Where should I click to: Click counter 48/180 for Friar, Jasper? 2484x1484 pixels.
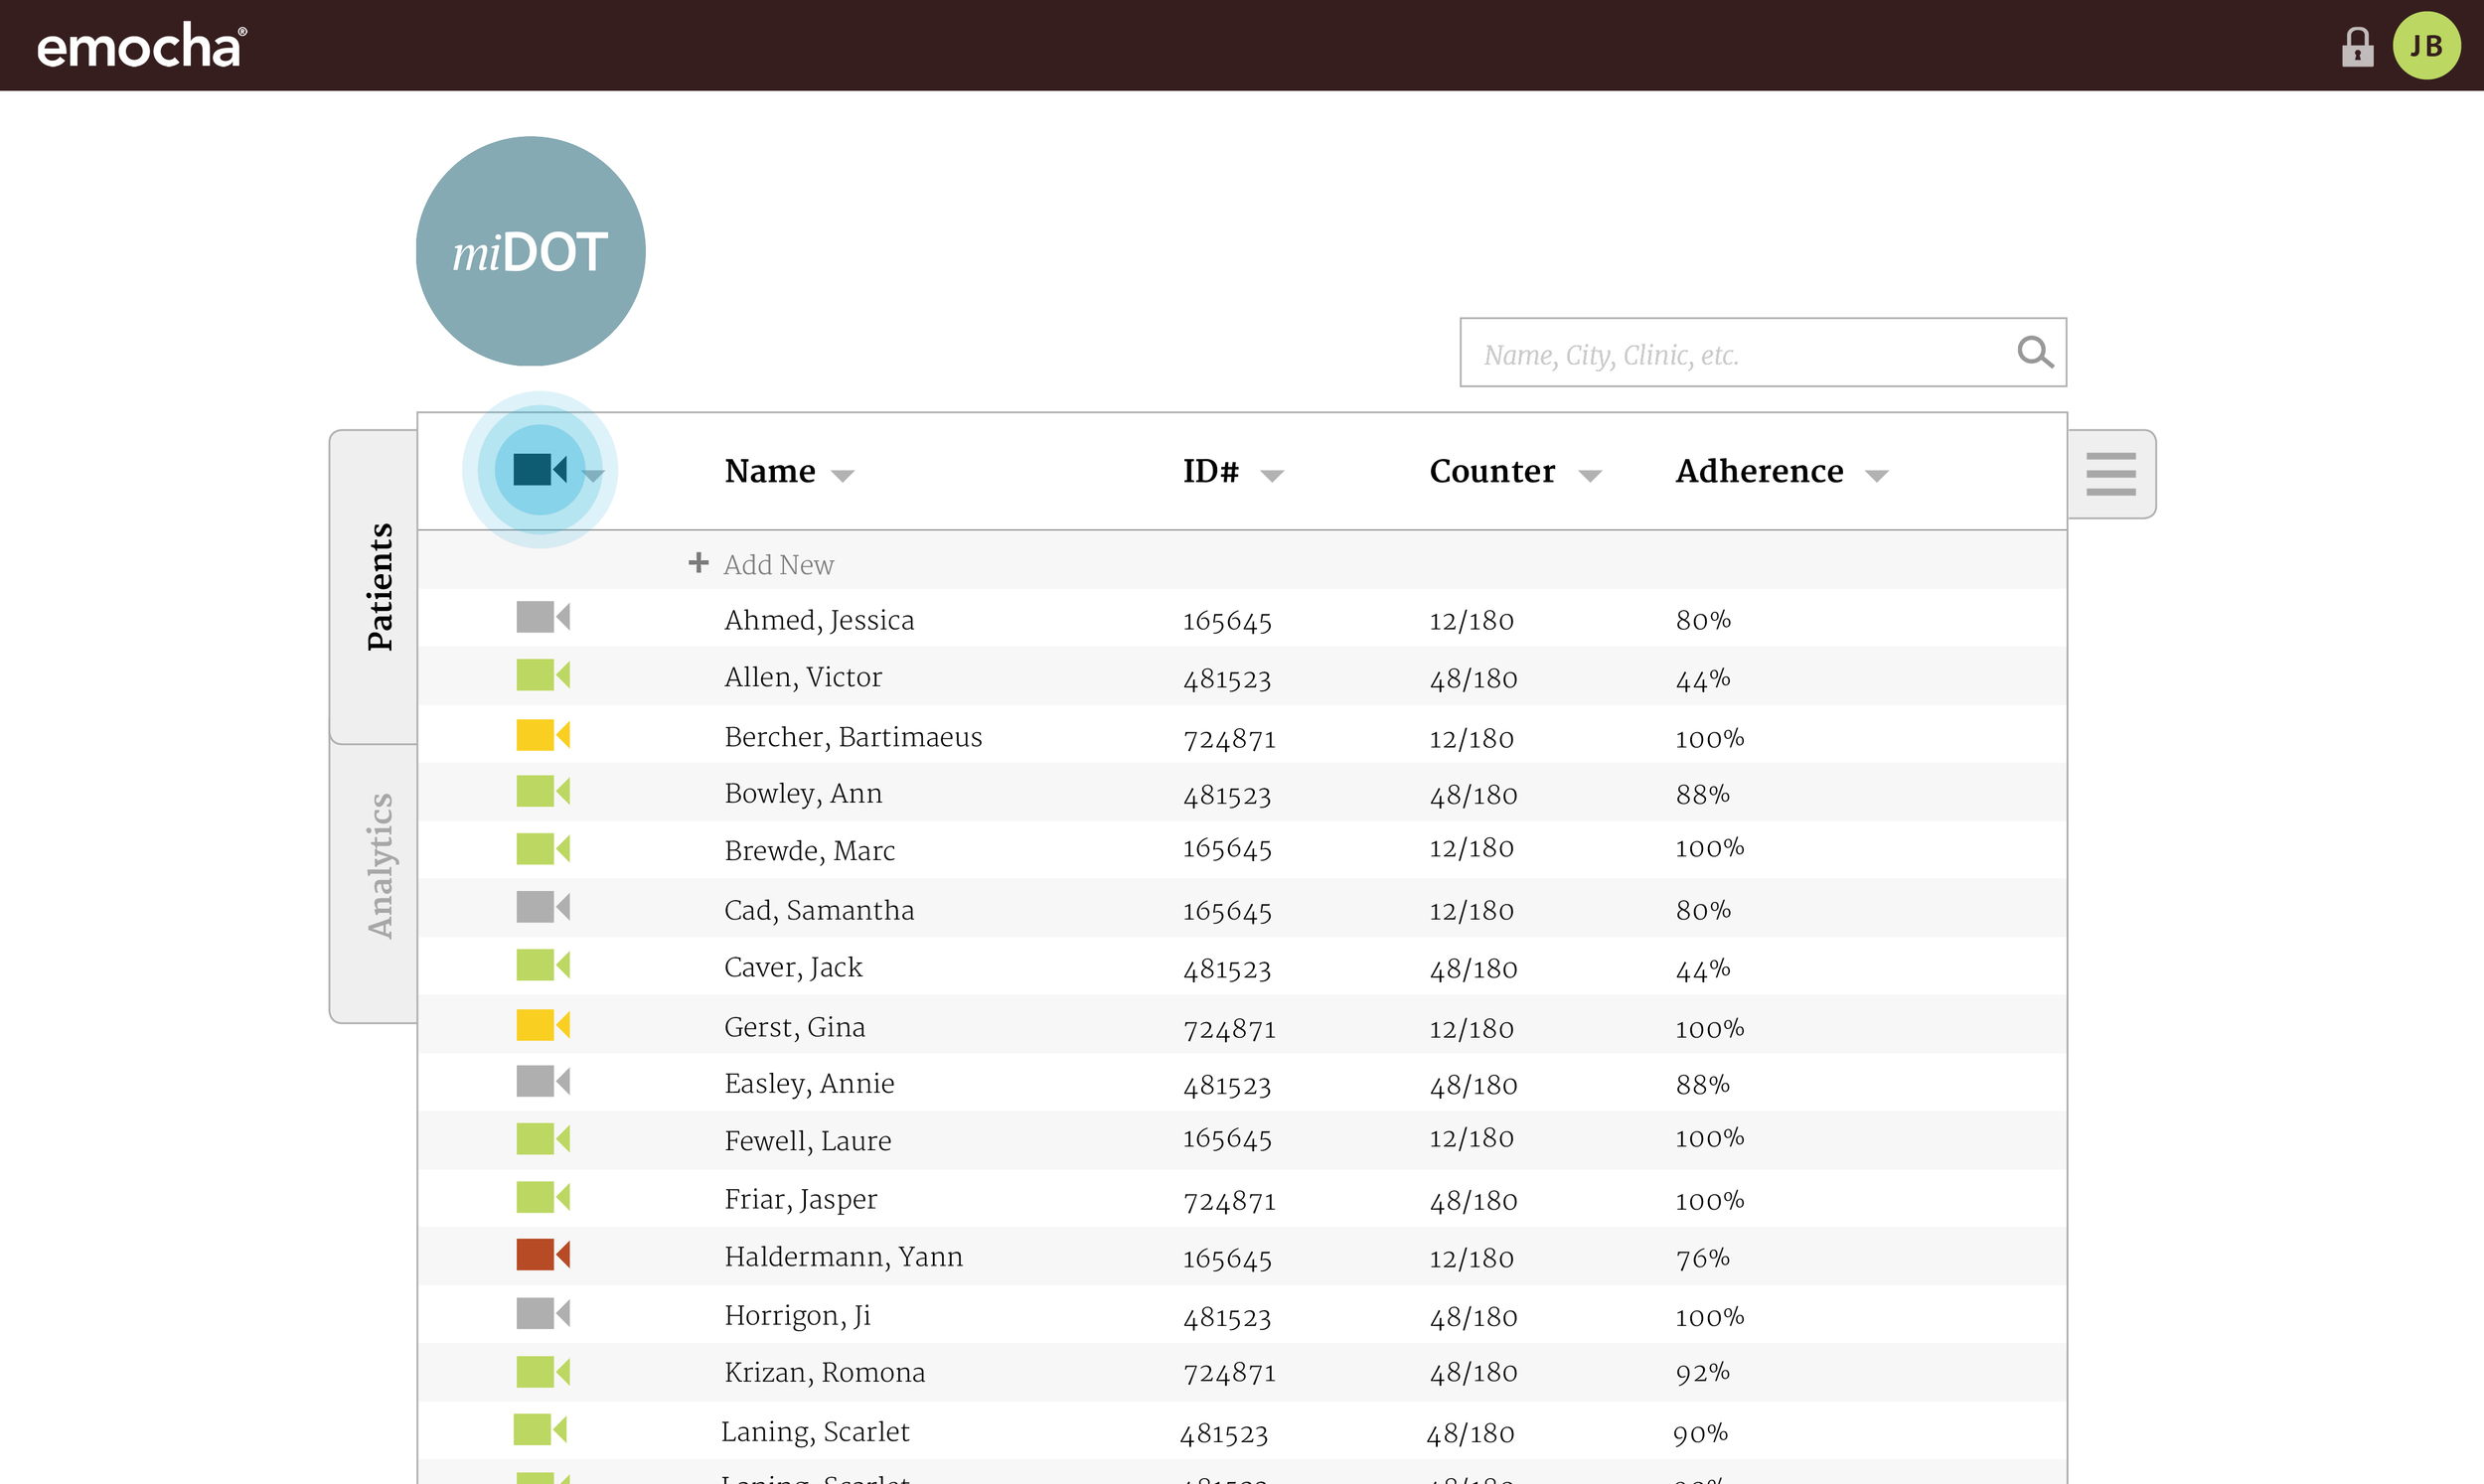click(1473, 1201)
